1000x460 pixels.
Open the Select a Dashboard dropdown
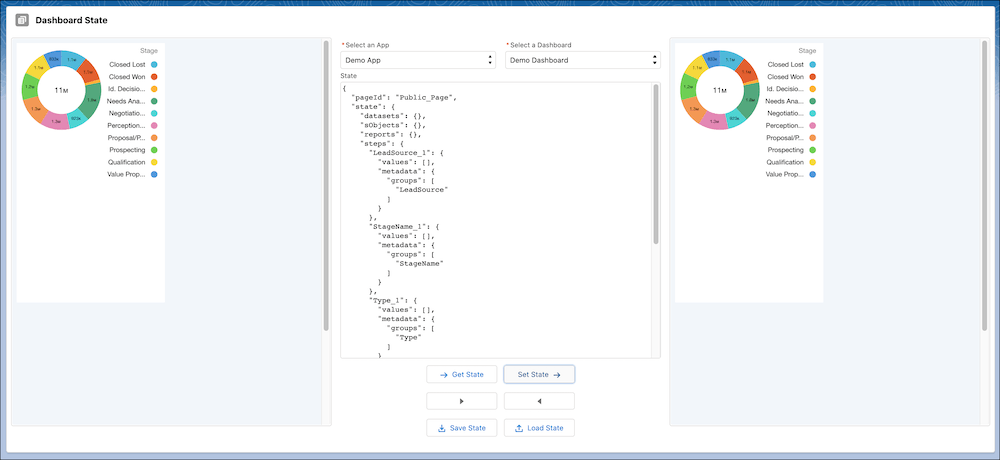tap(583, 60)
